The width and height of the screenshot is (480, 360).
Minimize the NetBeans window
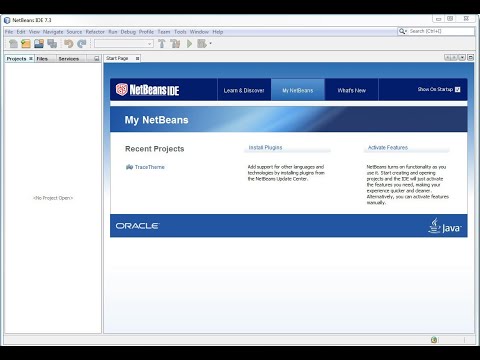point(439,19)
